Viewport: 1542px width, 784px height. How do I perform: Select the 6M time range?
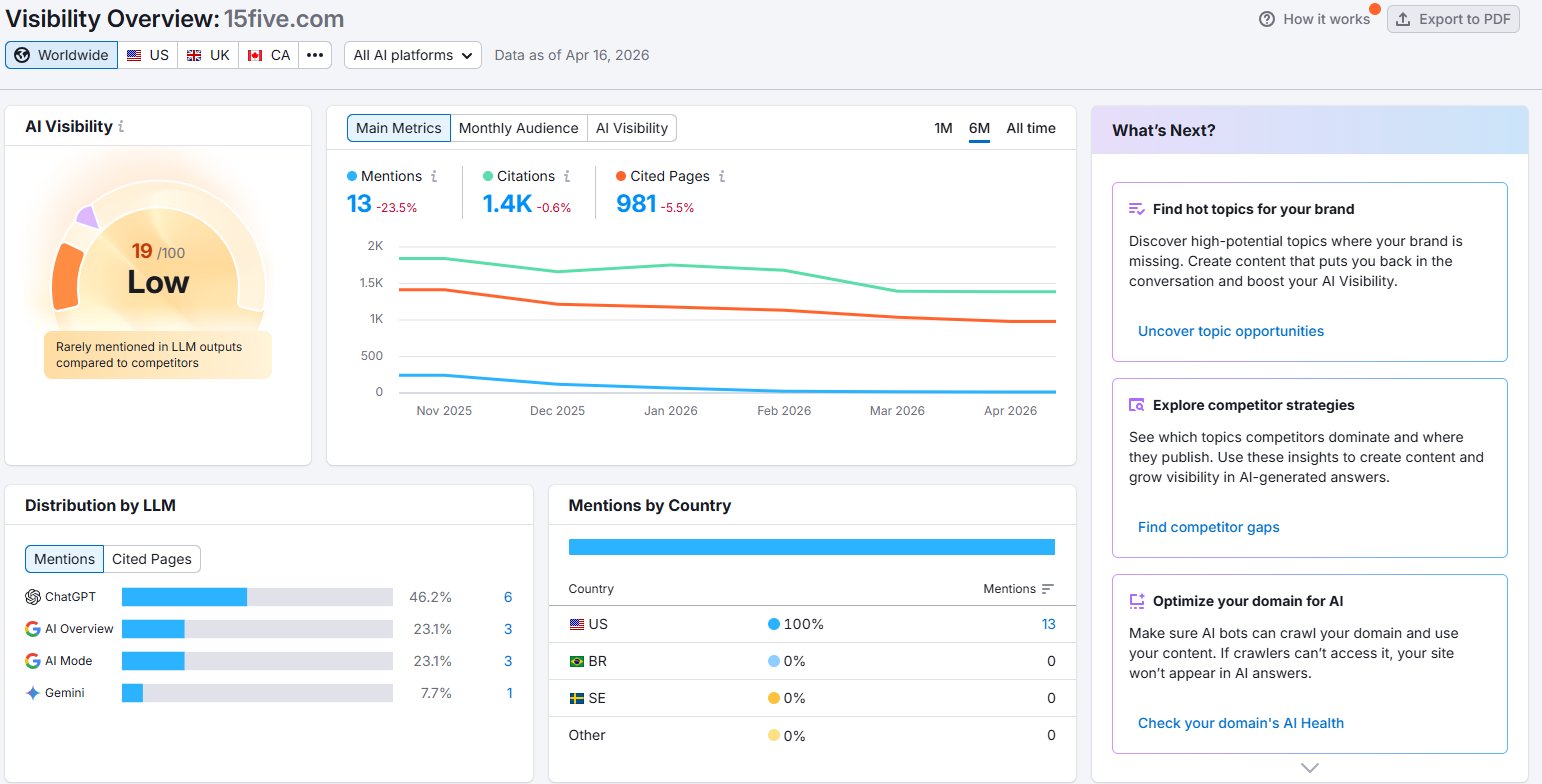pyautogui.click(x=979, y=128)
